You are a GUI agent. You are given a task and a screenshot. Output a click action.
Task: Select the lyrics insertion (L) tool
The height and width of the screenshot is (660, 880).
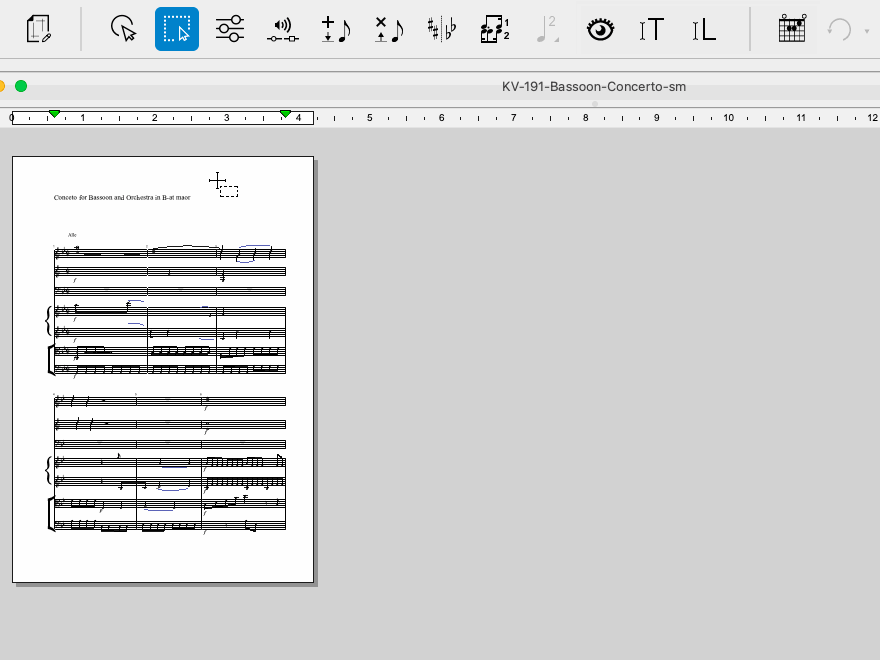pyautogui.click(x=704, y=29)
